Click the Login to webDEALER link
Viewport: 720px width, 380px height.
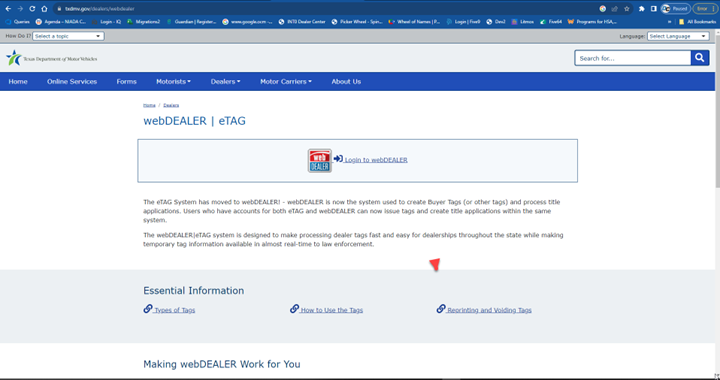click(376, 160)
